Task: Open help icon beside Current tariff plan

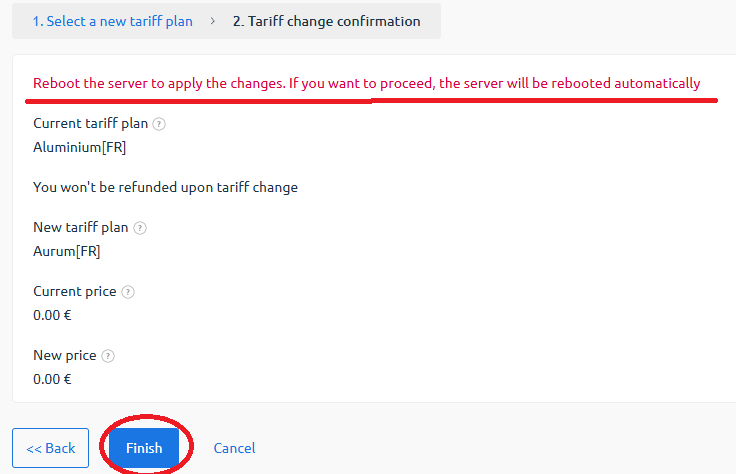Action: coord(159,124)
